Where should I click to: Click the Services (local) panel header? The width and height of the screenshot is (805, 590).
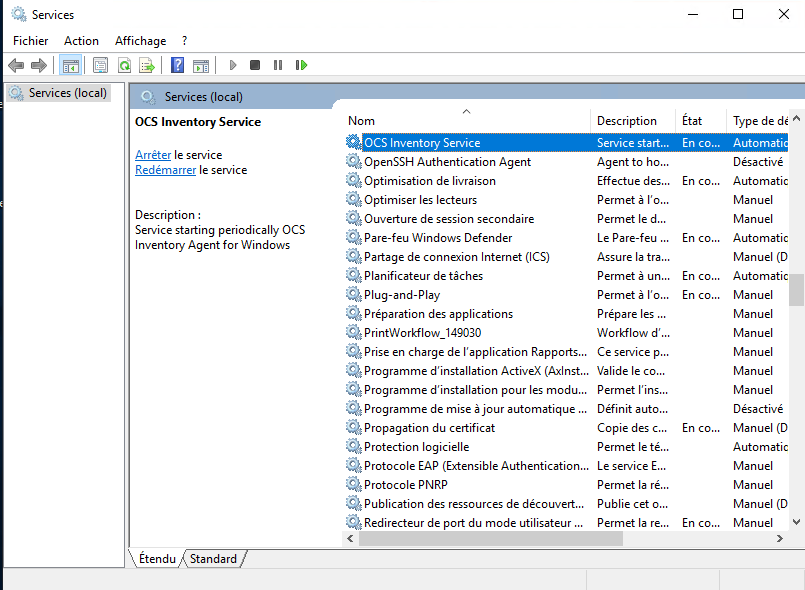(204, 97)
